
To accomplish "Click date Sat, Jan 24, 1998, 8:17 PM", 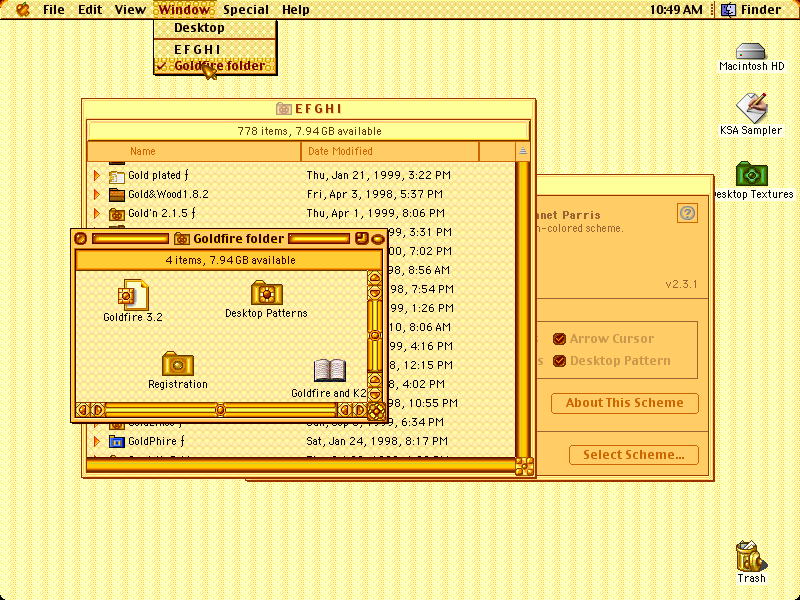I will click(x=377, y=441).
